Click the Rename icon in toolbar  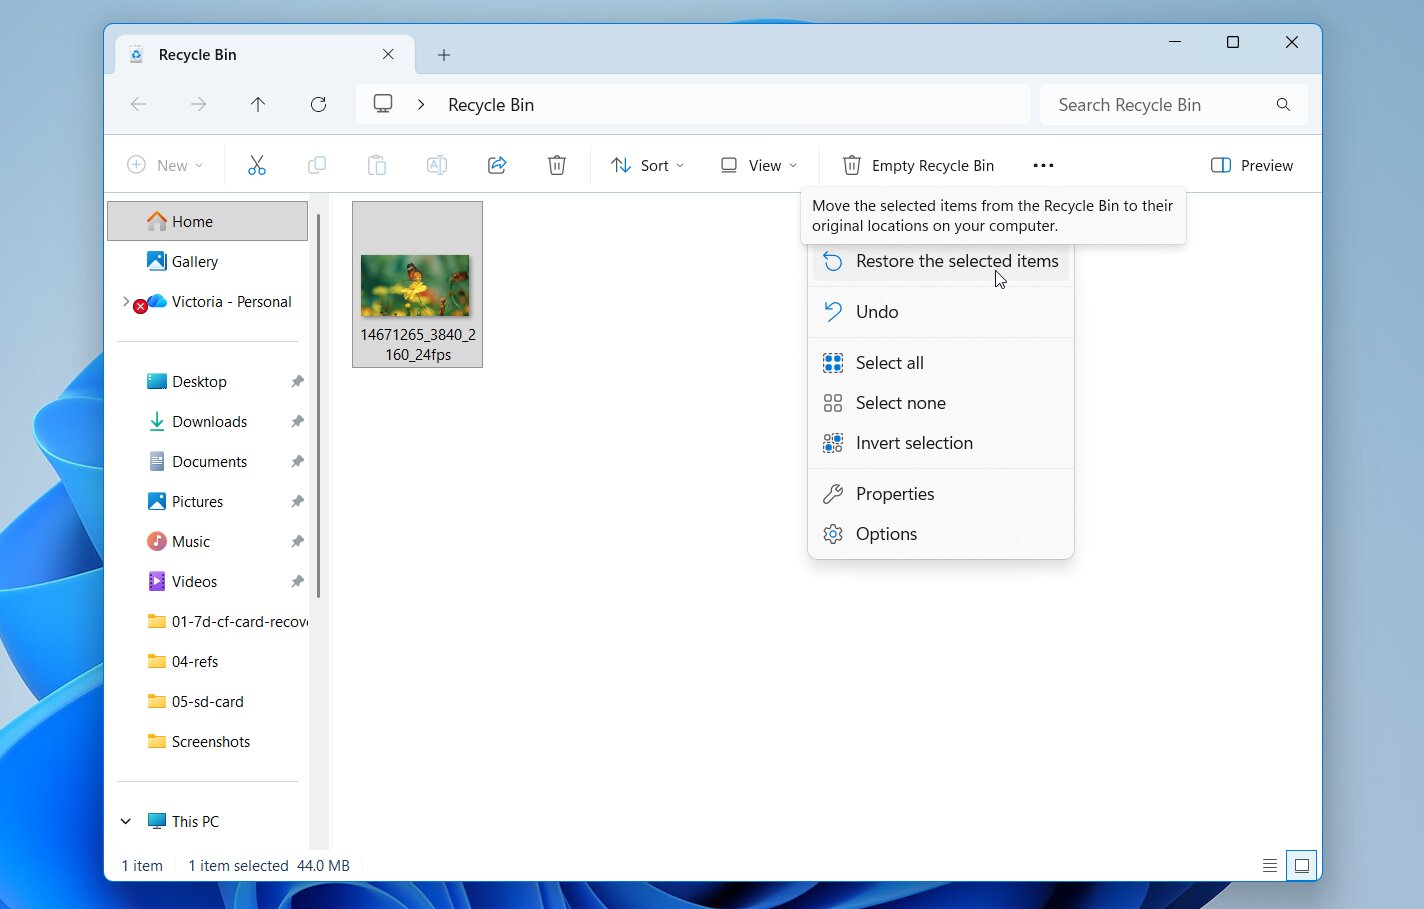437,165
